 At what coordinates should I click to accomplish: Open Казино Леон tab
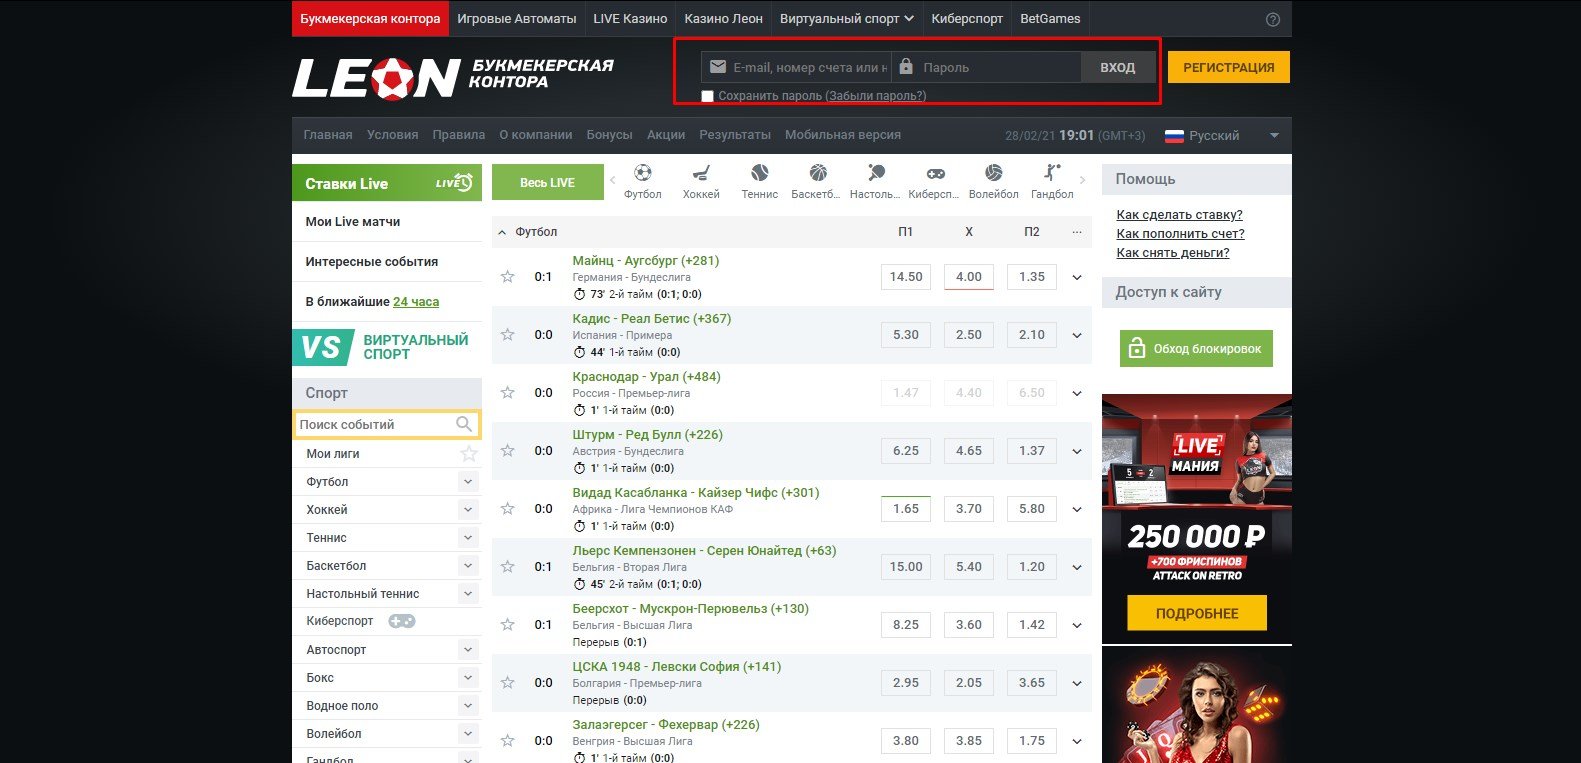click(723, 18)
